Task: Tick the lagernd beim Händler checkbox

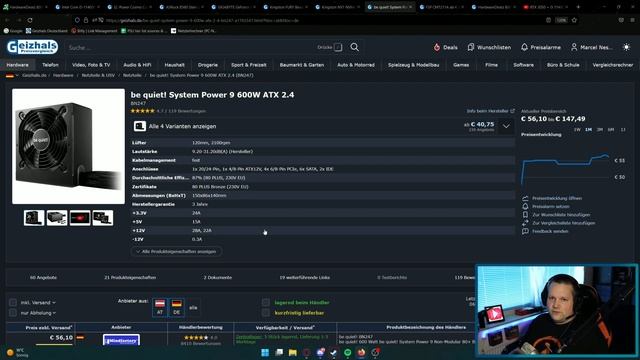Action: pos(266,302)
